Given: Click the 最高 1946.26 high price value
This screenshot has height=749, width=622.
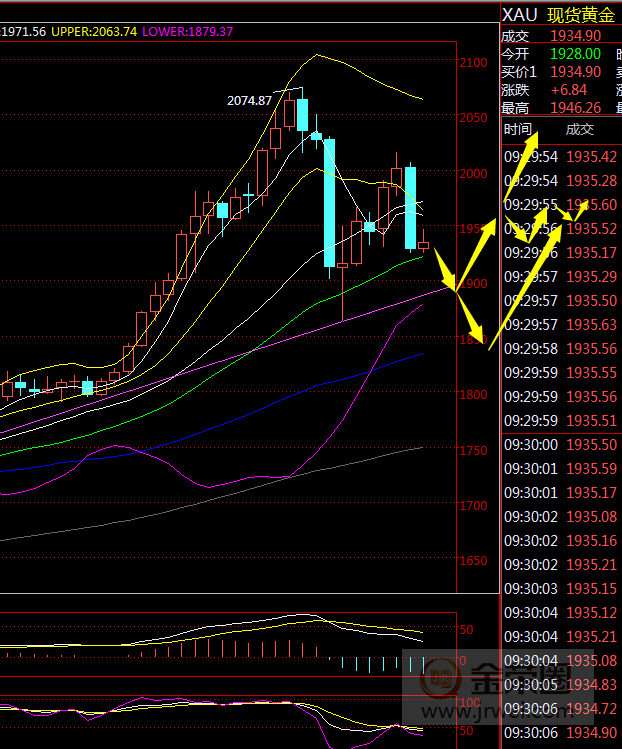Looking at the screenshot, I should [x=575, y=108].
